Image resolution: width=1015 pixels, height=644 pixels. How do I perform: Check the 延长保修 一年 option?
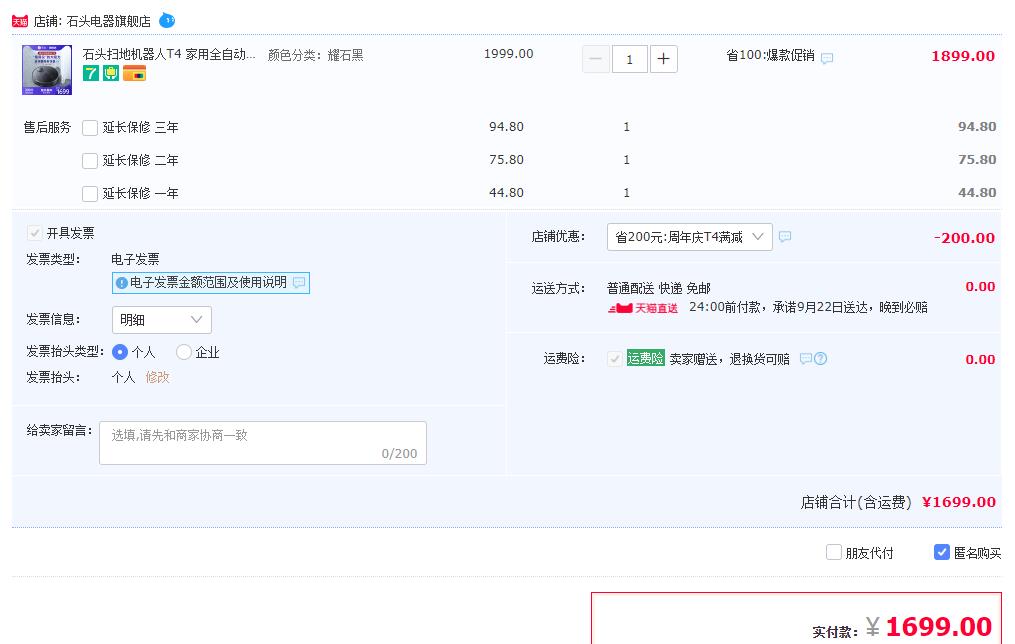[90, 194]
